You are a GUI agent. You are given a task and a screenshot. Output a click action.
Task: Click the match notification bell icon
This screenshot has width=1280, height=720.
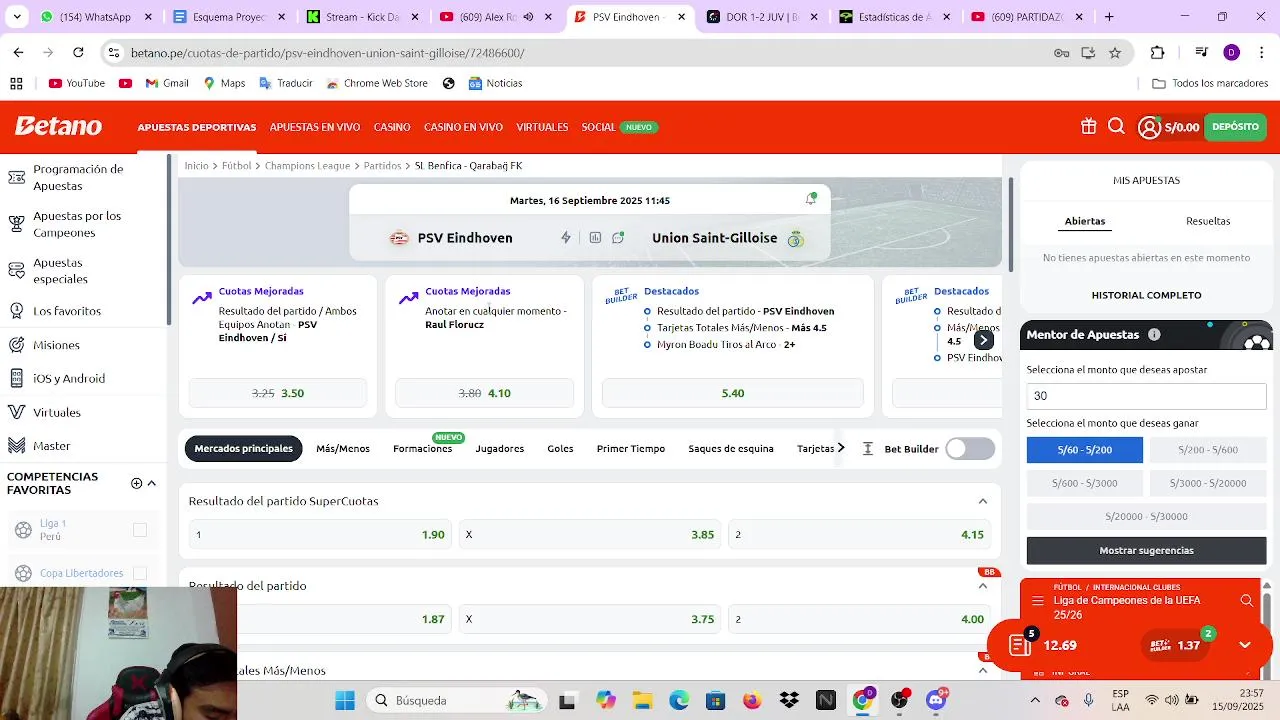(811, 200)
